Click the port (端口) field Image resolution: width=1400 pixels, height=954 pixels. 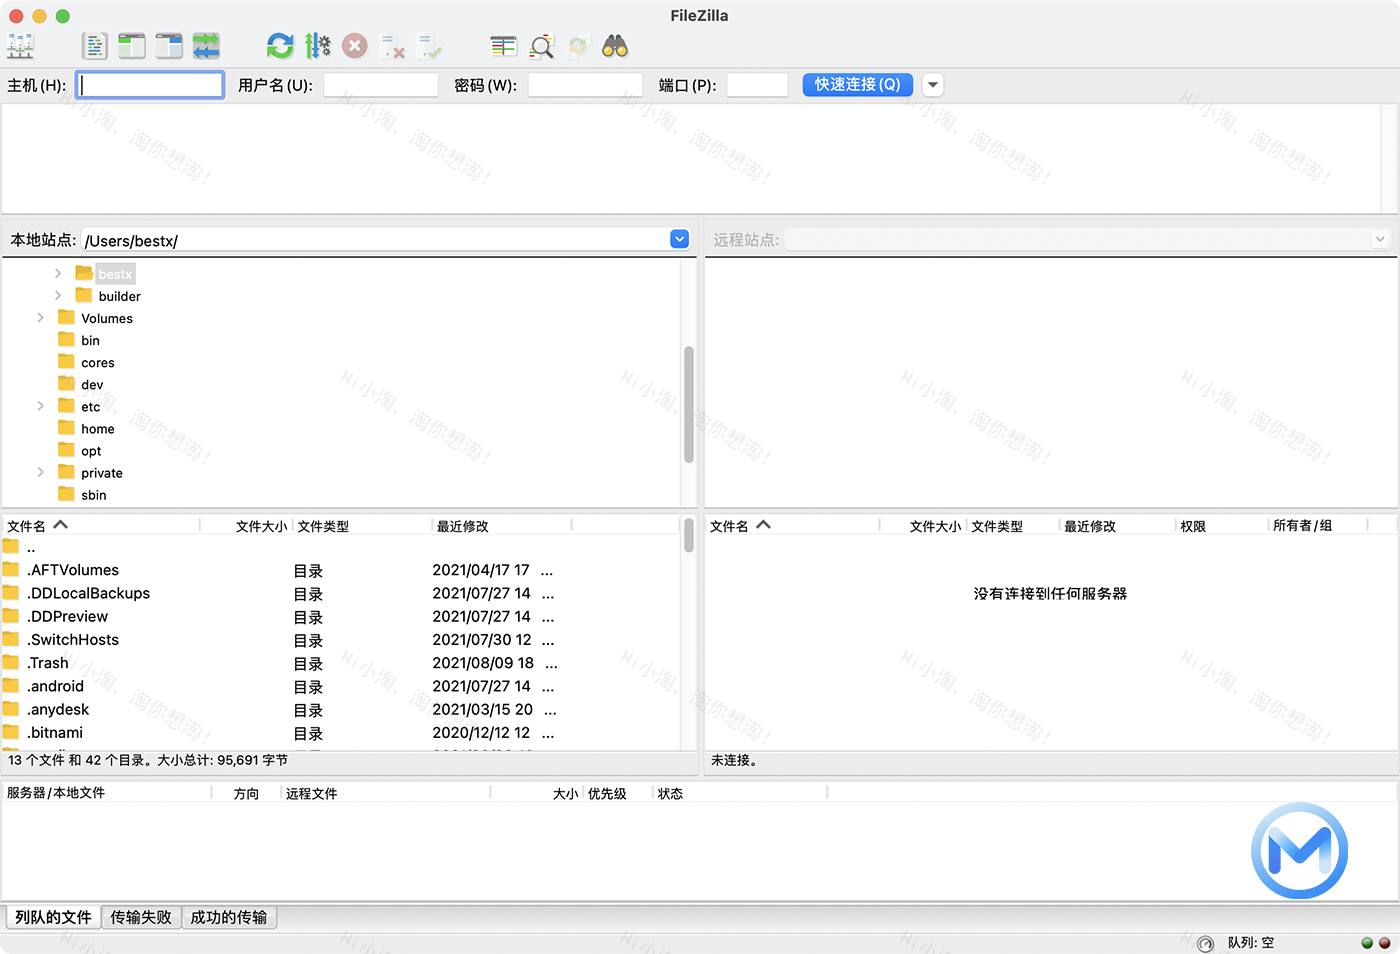coord(757,85)
